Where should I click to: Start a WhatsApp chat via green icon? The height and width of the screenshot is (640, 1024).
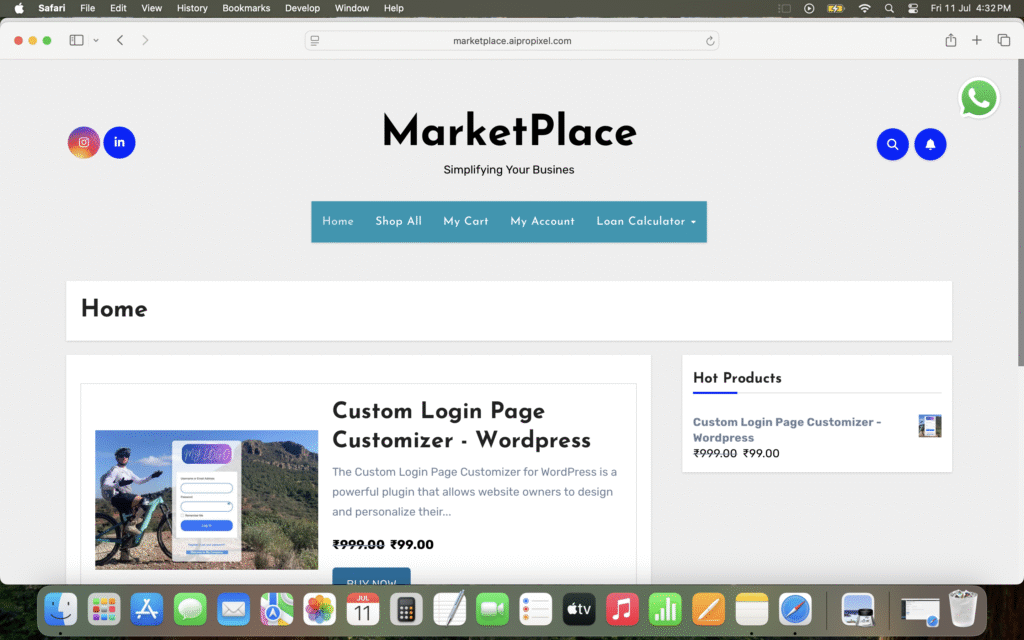979,98
